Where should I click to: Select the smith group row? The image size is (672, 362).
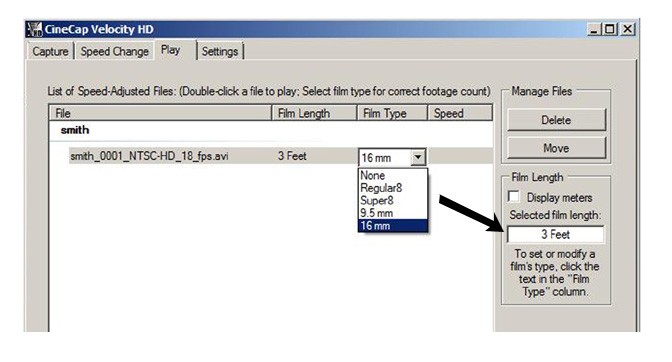pyautogui.click(x=271, y=130)
